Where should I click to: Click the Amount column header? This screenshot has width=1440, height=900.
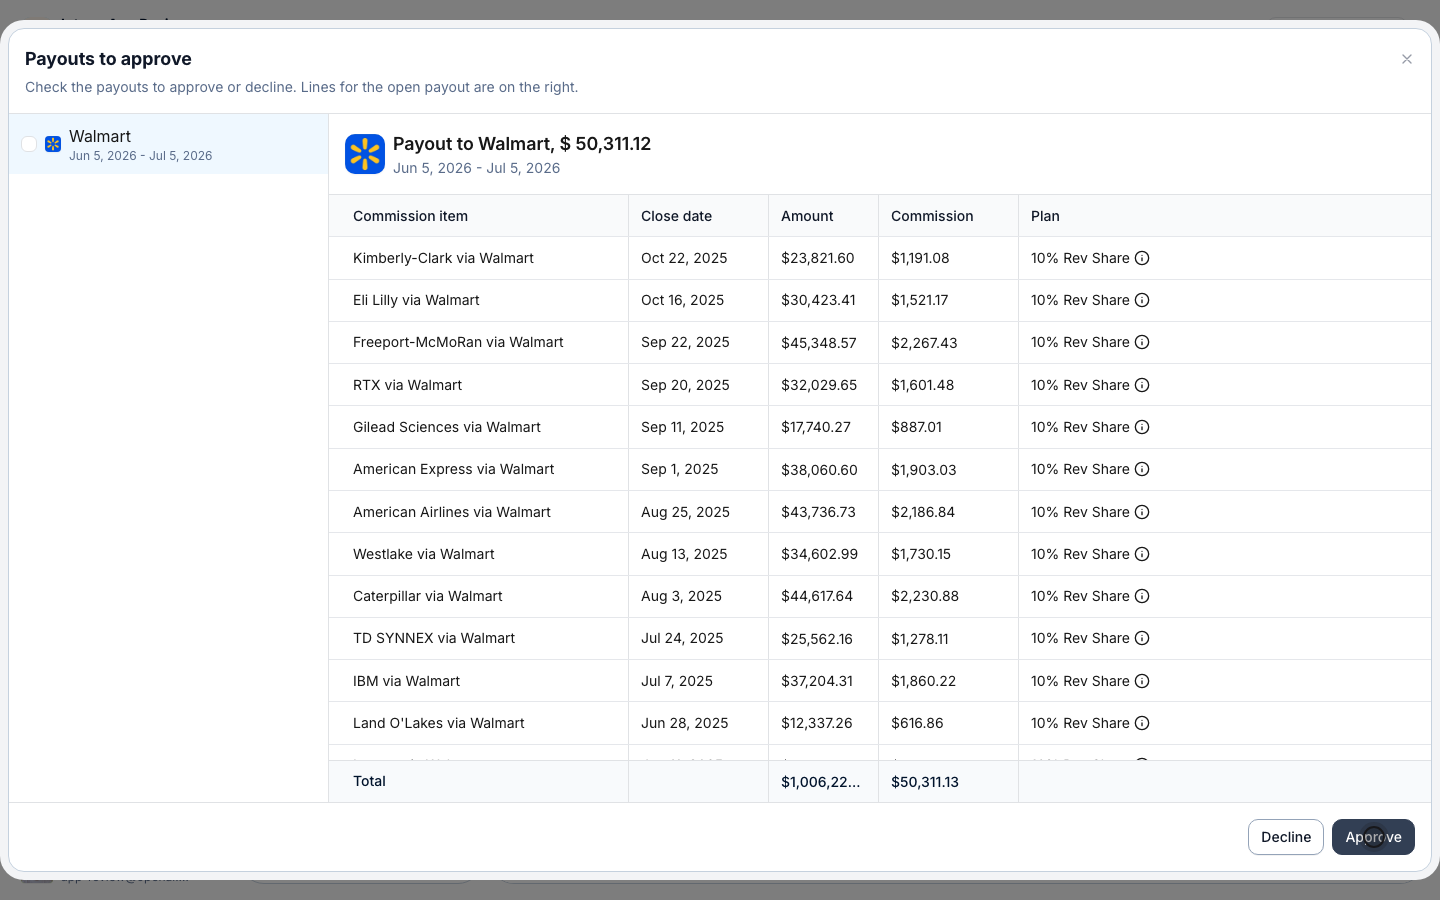coord(807,216)
